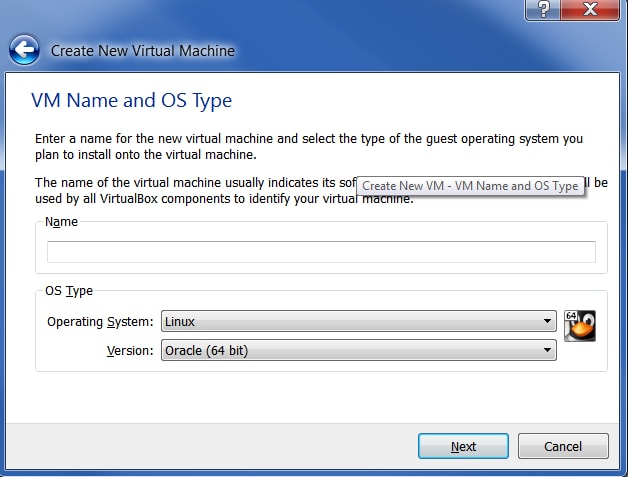Click the paragraph starting "Enter a name"
This screenshot has height=477, width=630.
[300, 146]
